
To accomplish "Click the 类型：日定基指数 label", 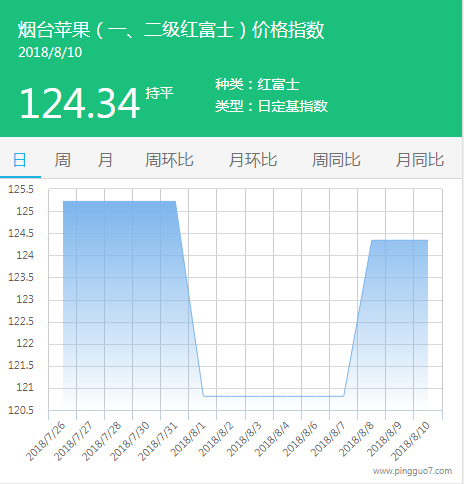I will pyautogui.click(x=271, y=106).
